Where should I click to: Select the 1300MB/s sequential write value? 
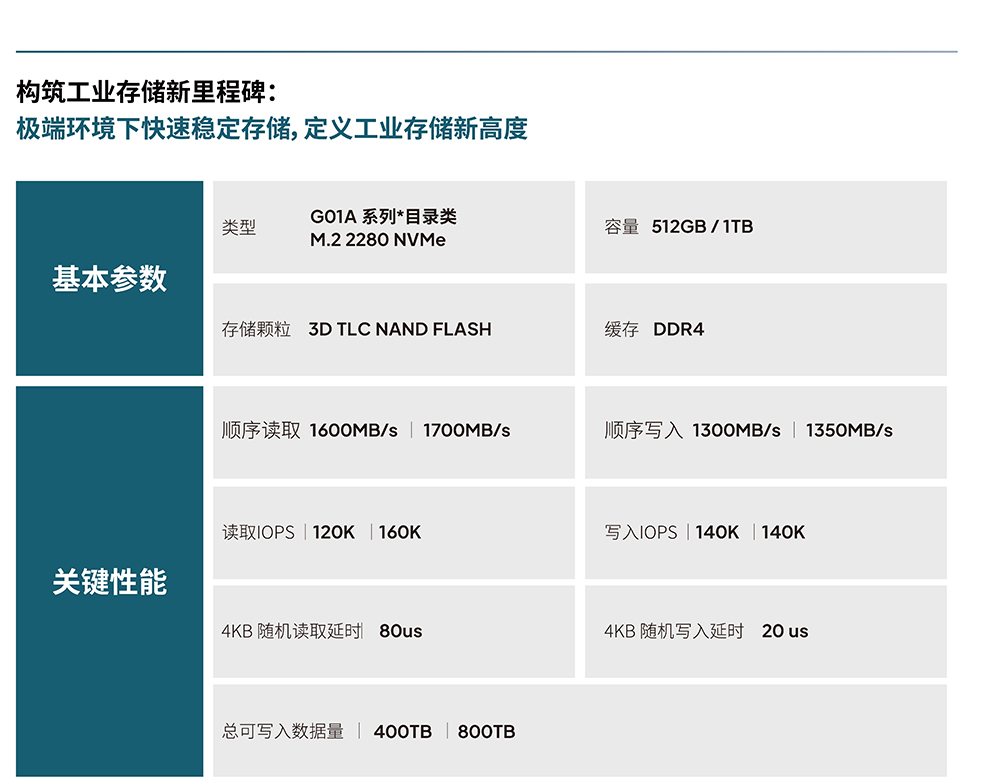pos(736,431)
